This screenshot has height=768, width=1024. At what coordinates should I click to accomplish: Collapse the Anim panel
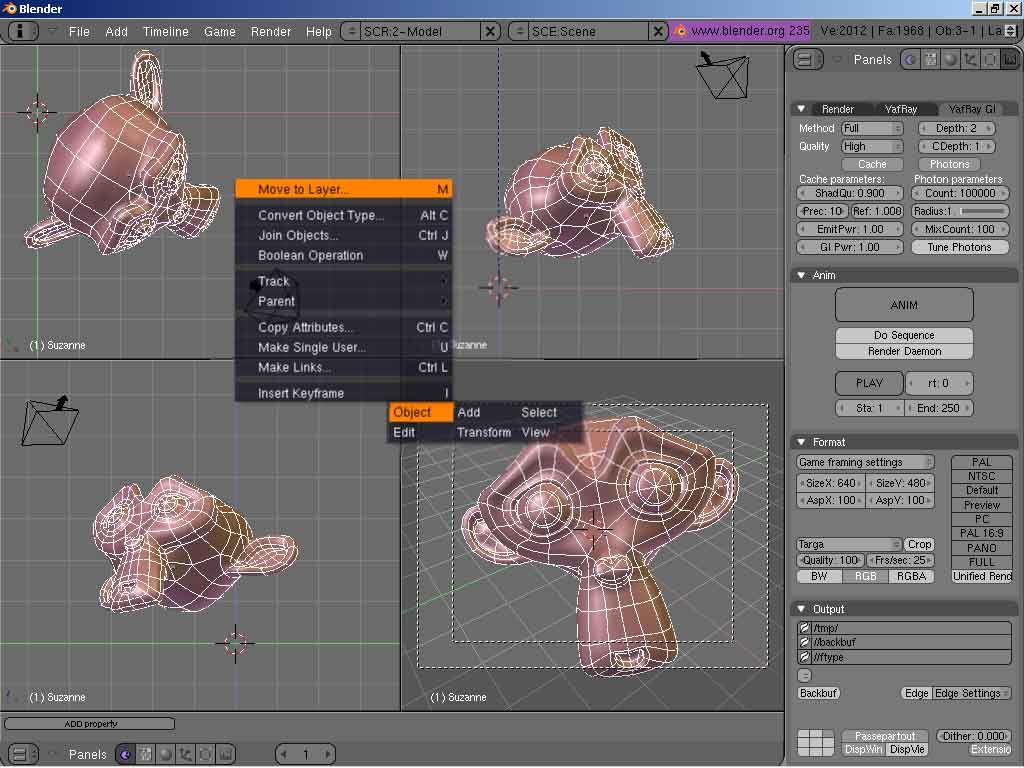click(801, 275)
